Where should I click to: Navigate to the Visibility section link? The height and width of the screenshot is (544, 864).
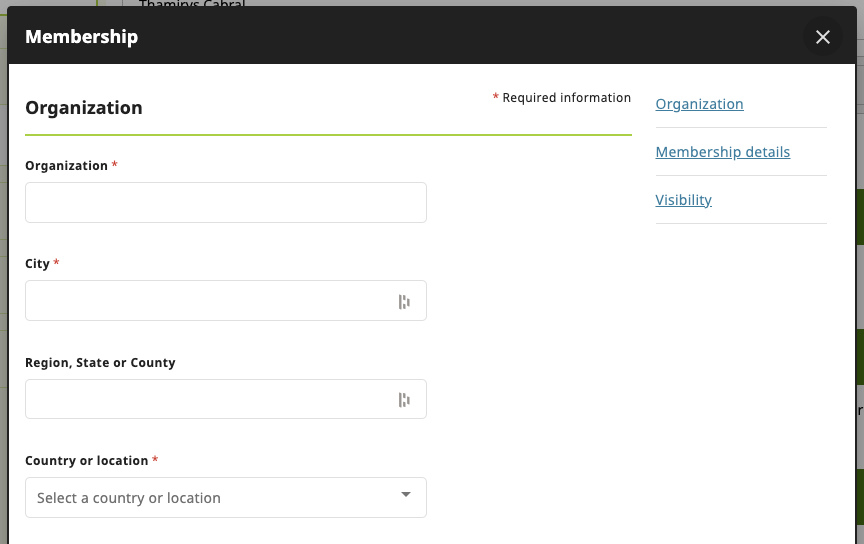point(683,200)
